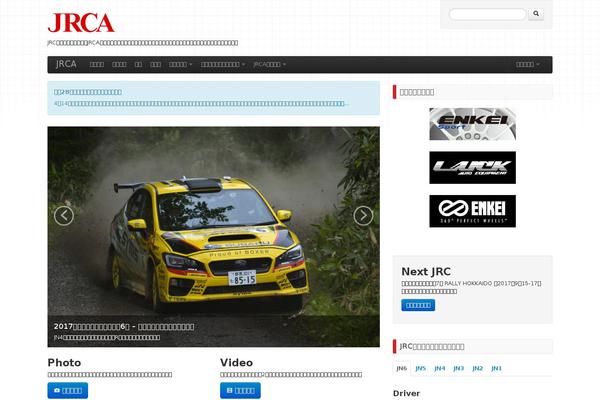The height and width of the screenshot is (400, 600).
Task: Advance to the next carousel slide
Action: [363, 216]
